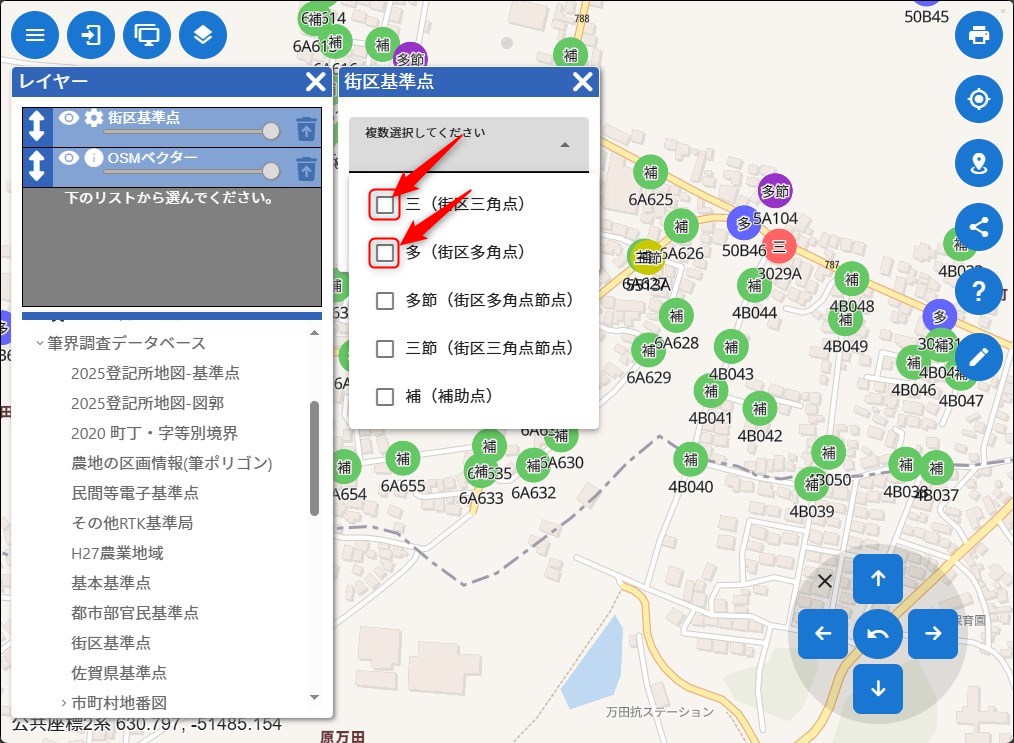The image size is (1014, 743).
Task: Enable the 補（補助点） checkbox
Action: click(x=385, y=397)
